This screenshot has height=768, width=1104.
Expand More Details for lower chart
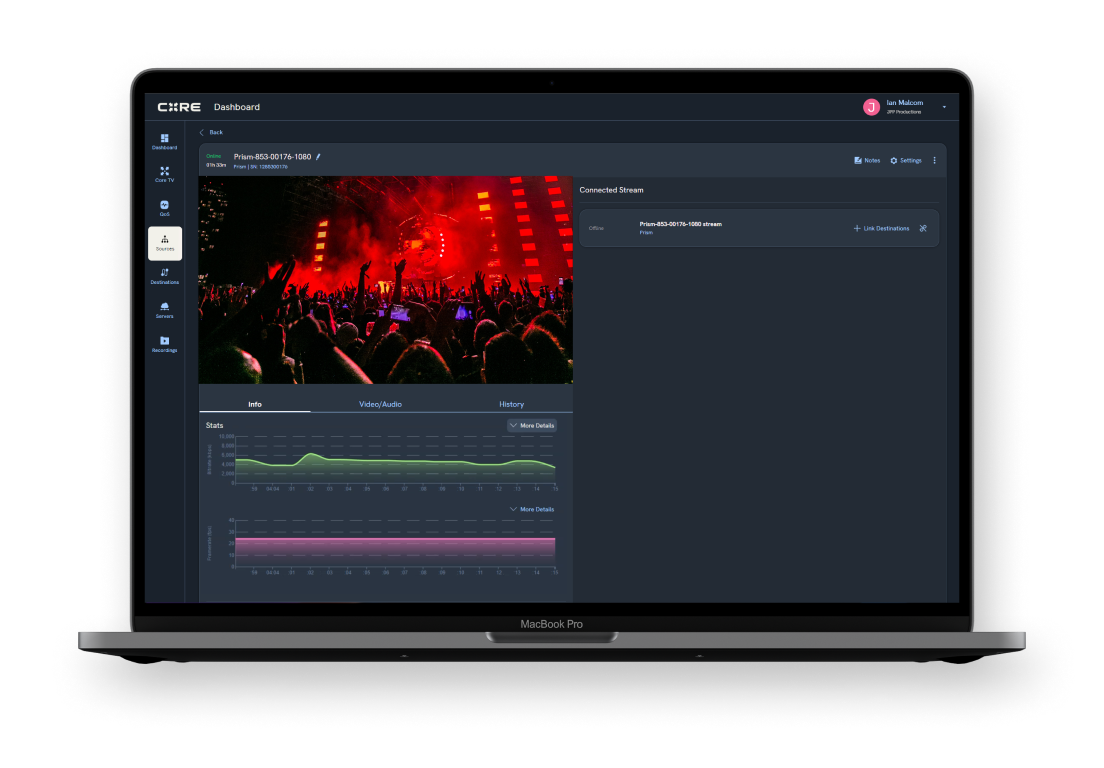click(532, 509)
